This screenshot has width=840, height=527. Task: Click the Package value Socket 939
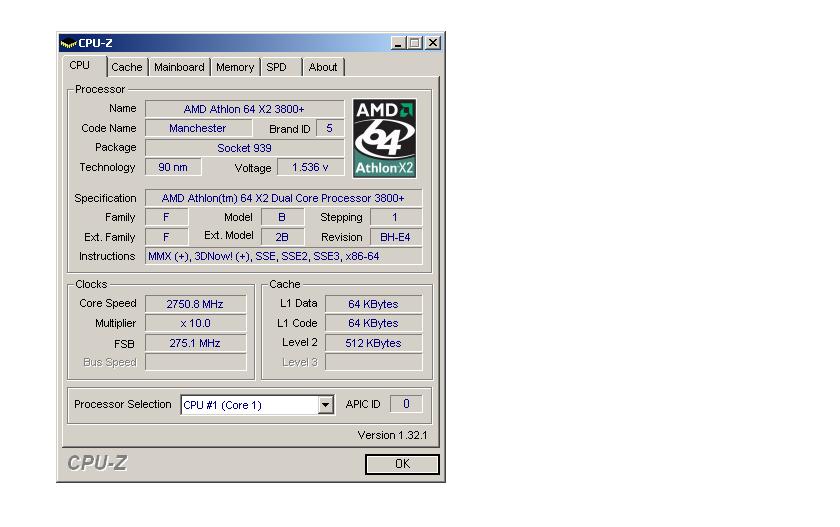pyautogui.click(x=244, y=148)
